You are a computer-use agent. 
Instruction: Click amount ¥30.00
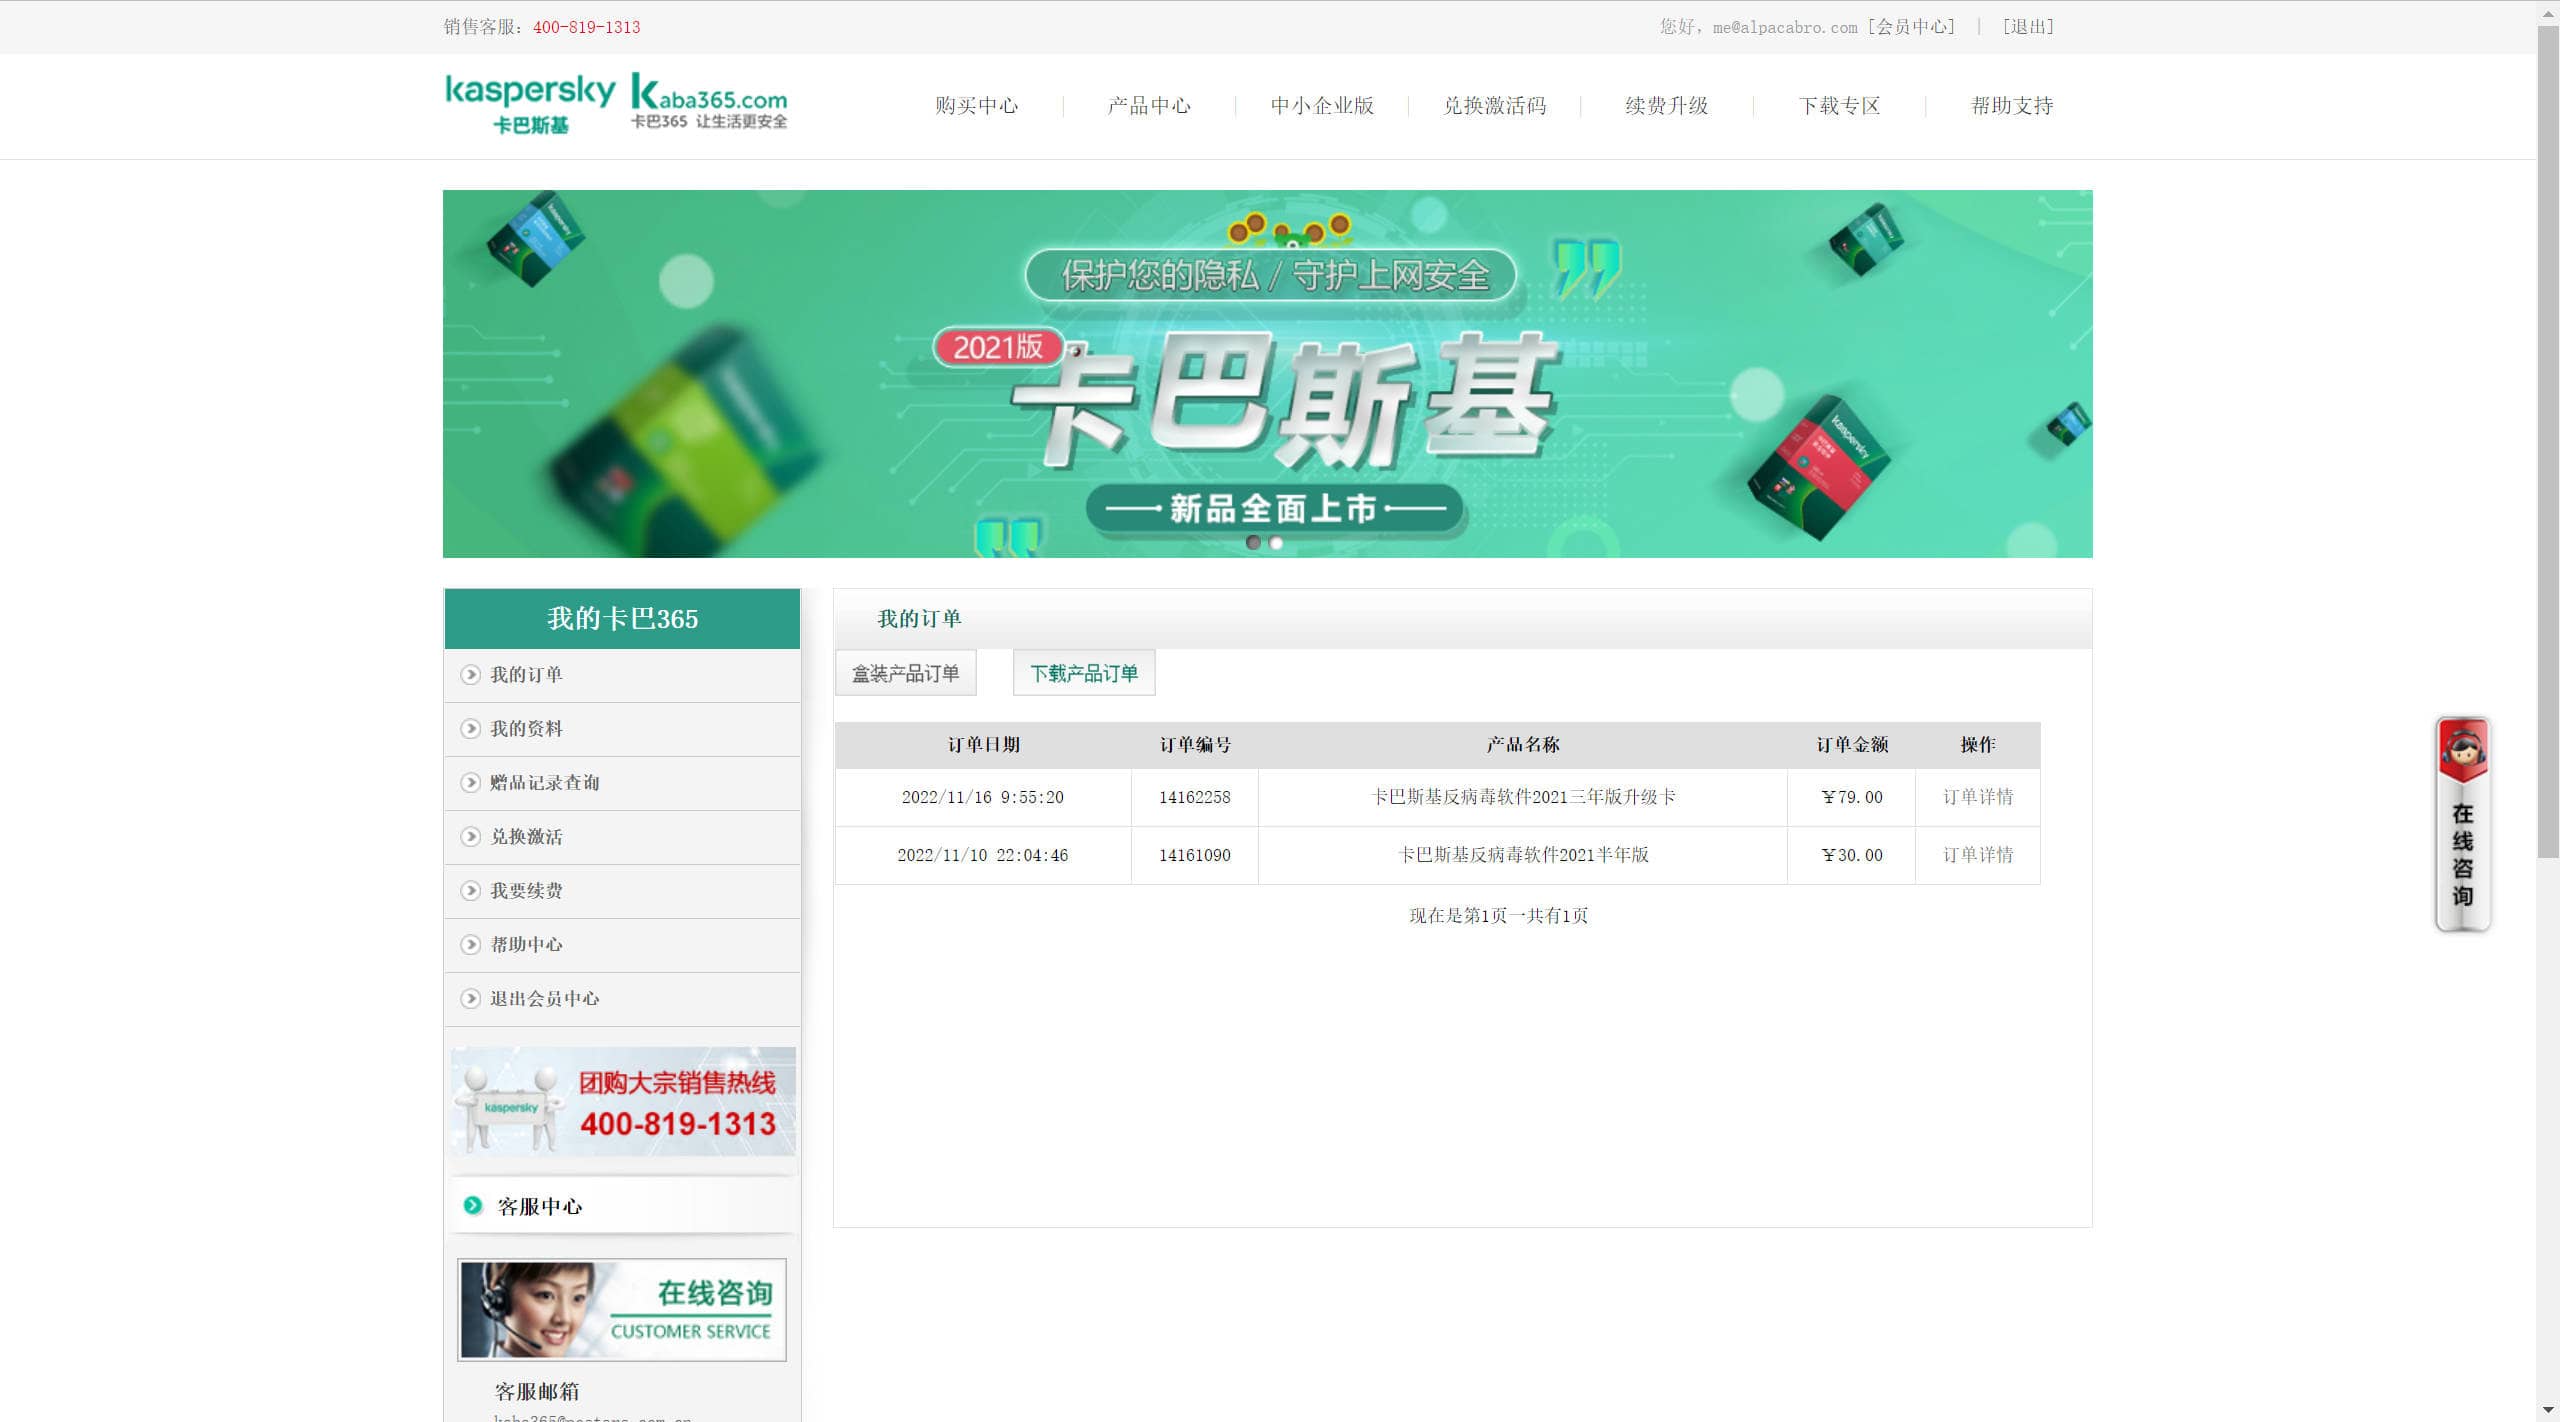tap(1852, 855)
